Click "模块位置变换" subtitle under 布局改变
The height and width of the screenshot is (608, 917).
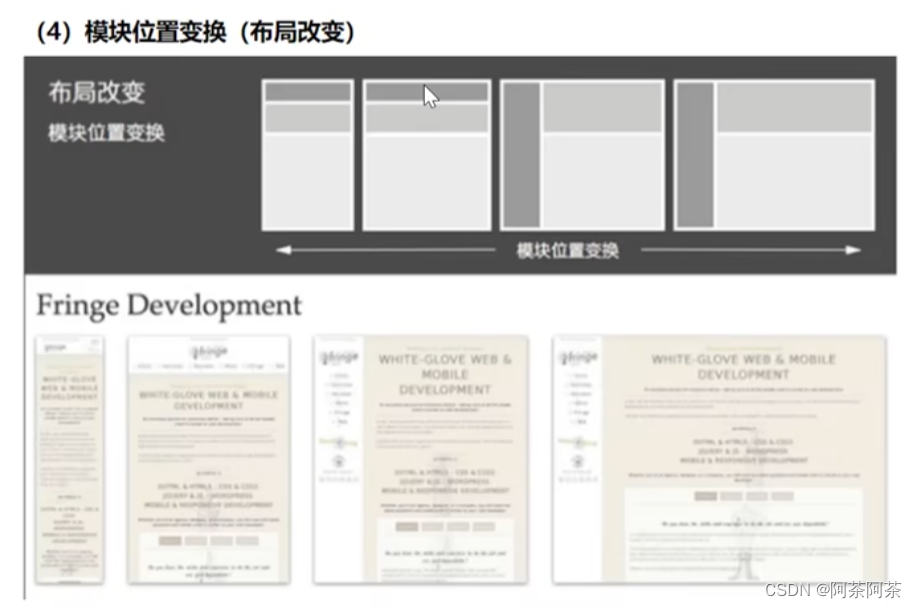point(106,133)
